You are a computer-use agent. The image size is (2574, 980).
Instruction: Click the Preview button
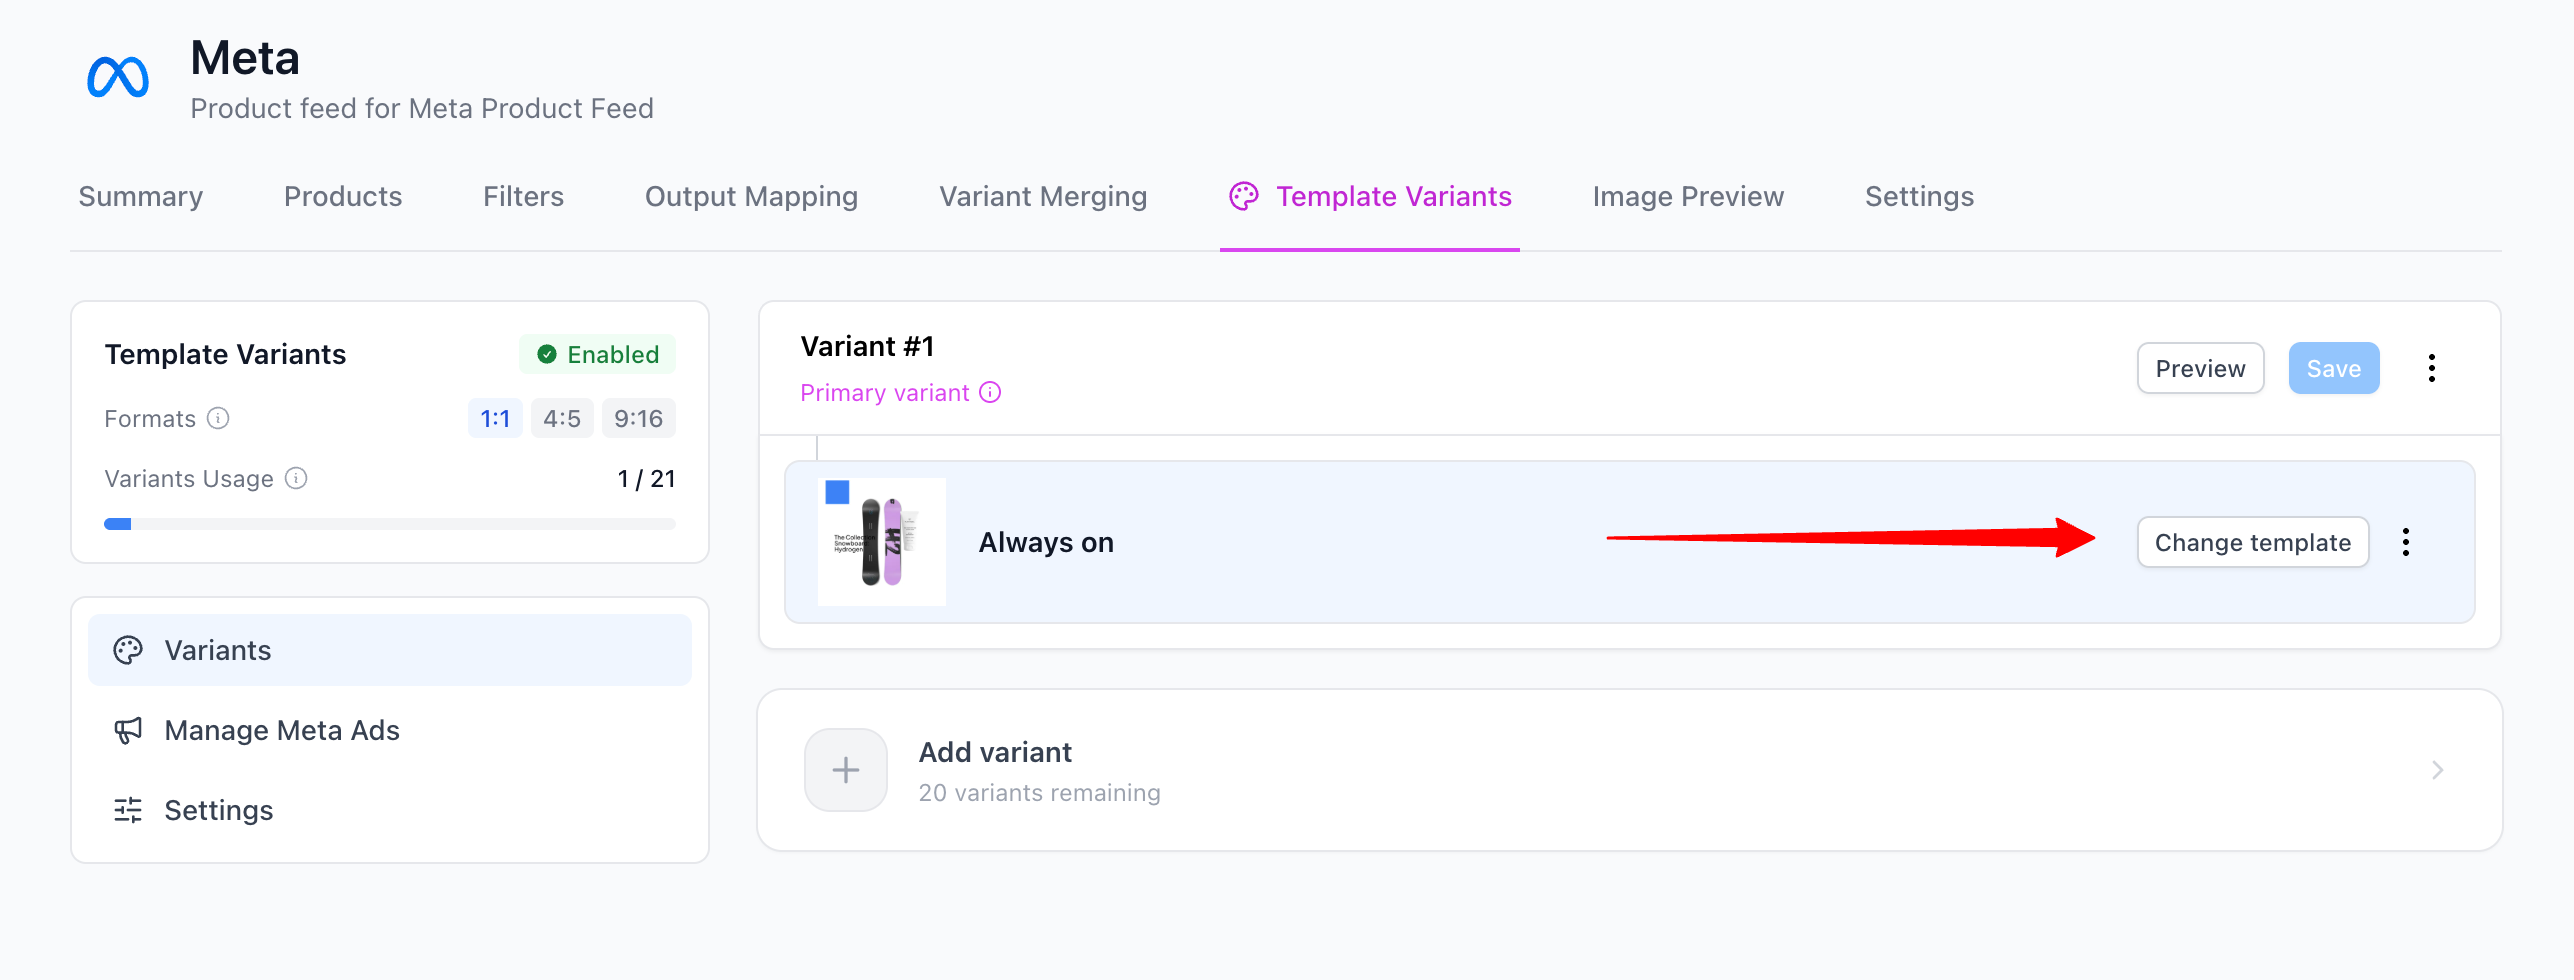point(2201,368)
